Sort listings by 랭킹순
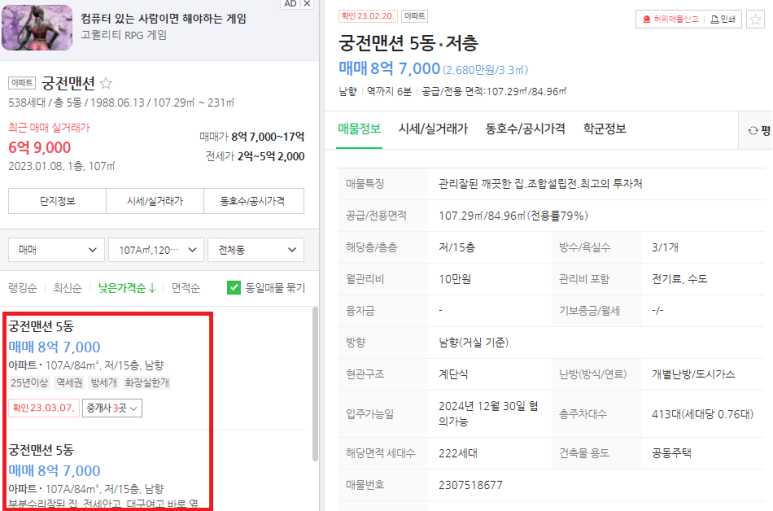 point(23,288)
